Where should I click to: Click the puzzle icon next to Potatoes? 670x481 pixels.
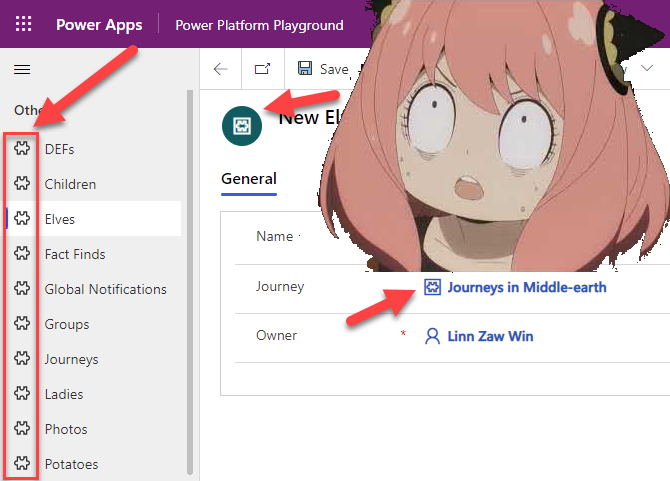pyautogui.click(x=22, y=464)
